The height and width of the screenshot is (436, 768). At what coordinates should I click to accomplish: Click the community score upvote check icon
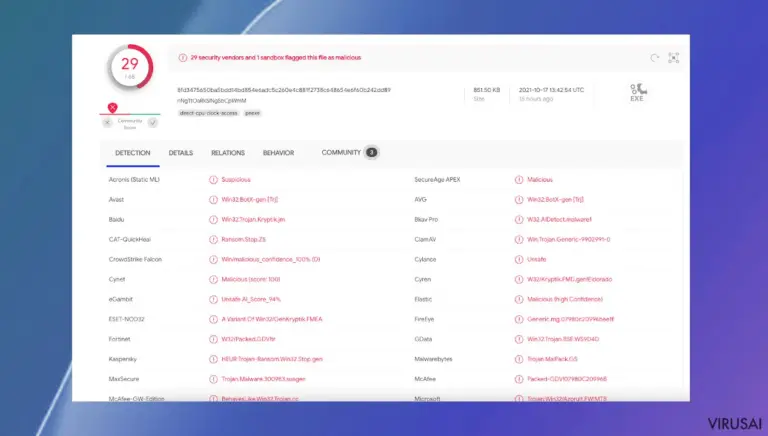pos(153,122)
